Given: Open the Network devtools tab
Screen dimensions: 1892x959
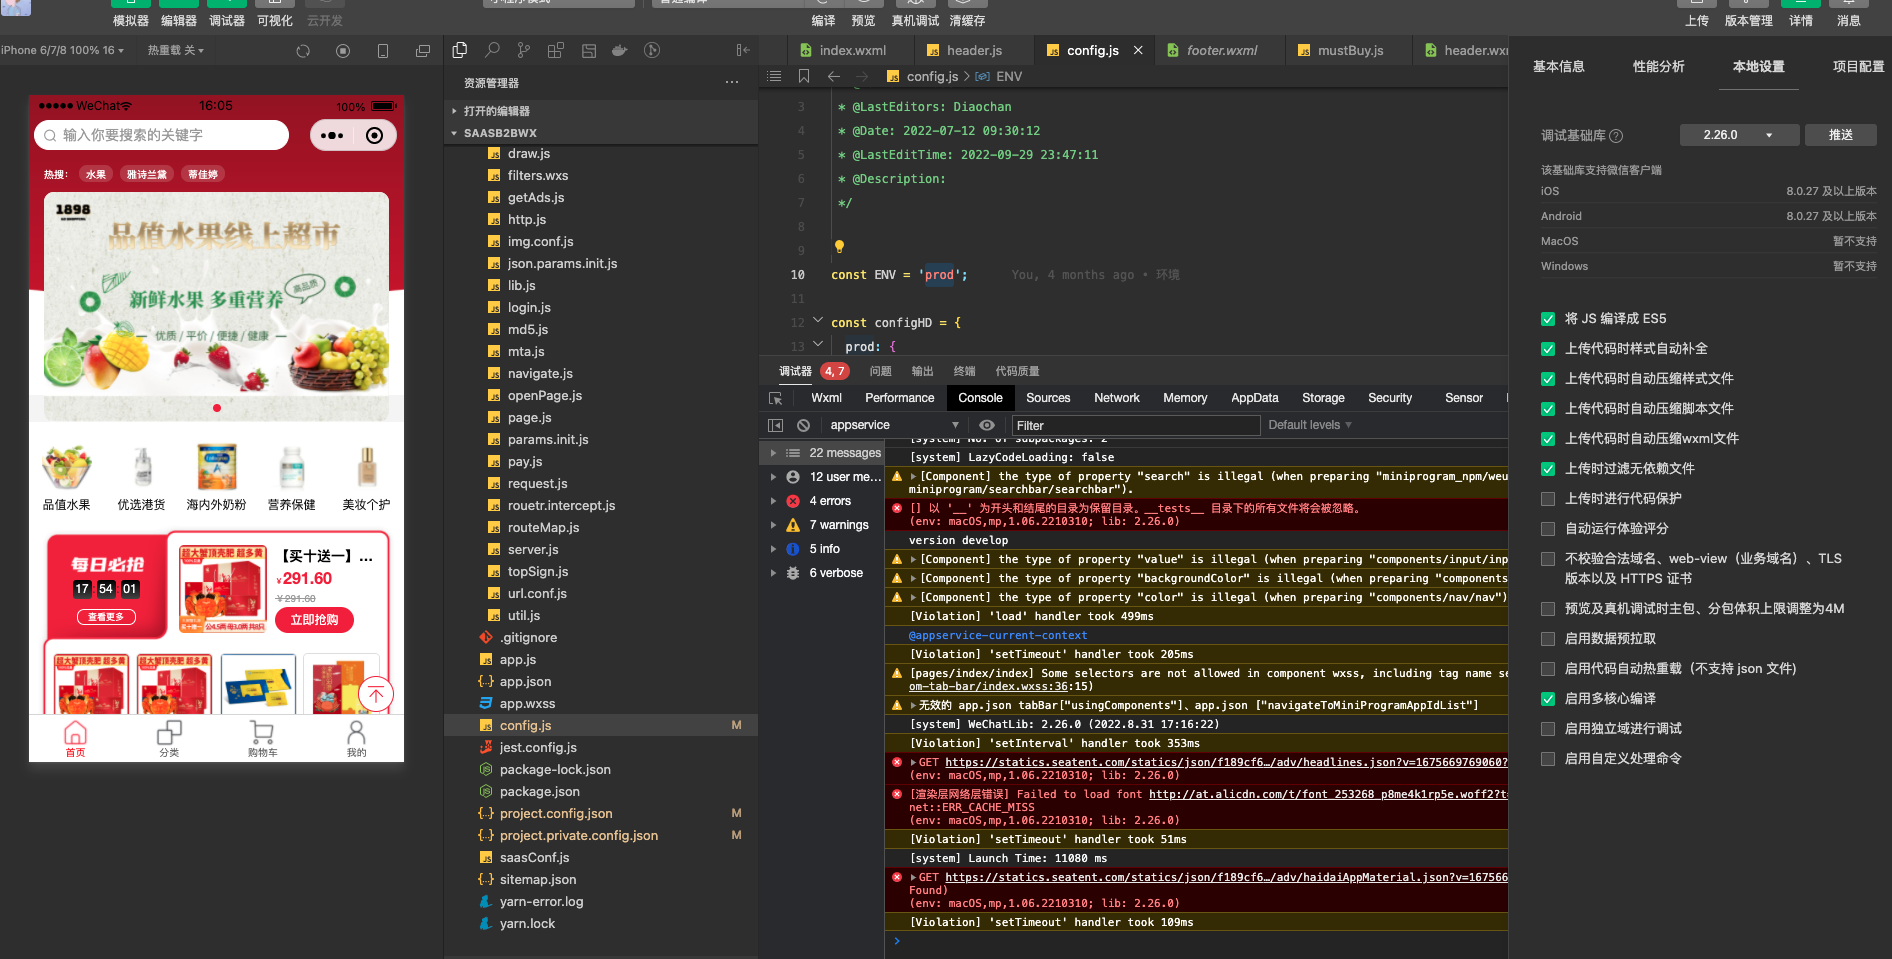Looking at the screenshot, I should [1117, 398].
